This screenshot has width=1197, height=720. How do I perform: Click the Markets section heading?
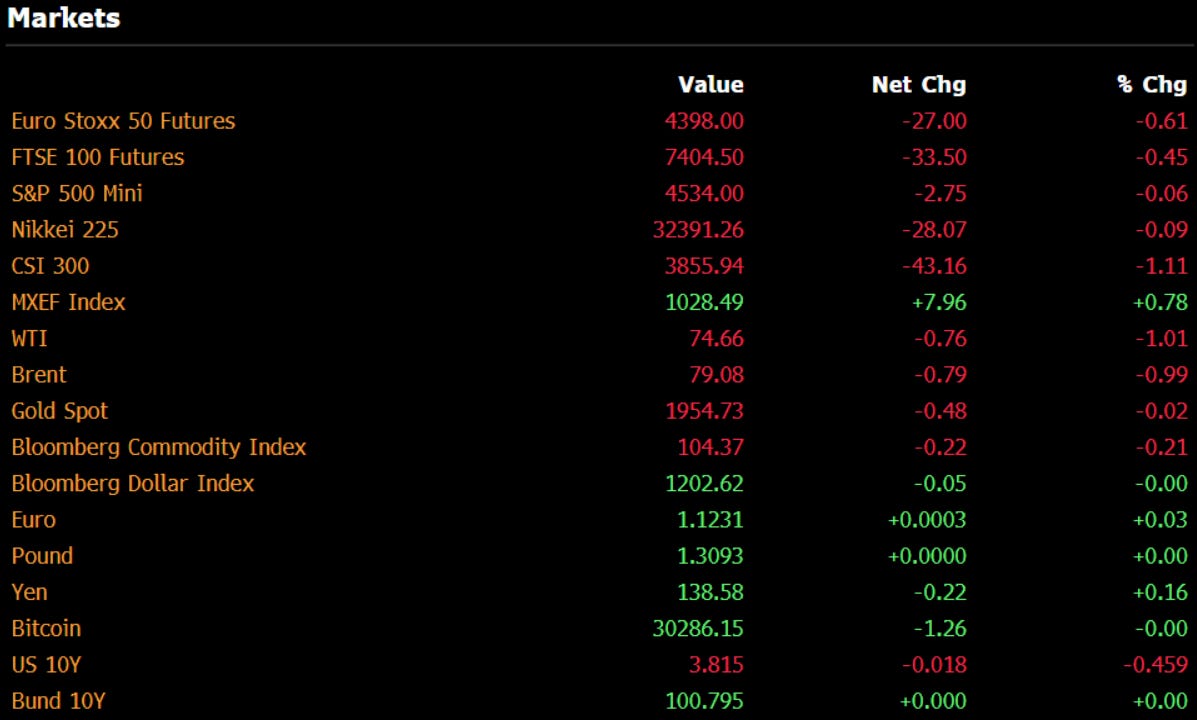(64, 18)
